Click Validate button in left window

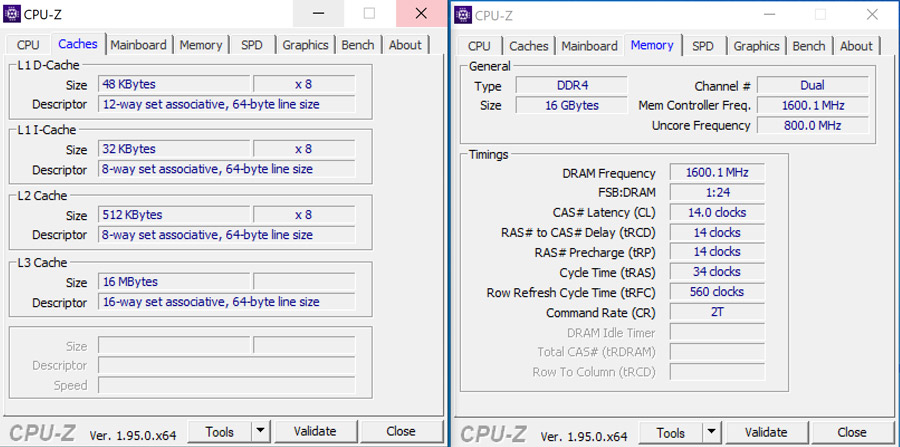click(x=315, y=432)
